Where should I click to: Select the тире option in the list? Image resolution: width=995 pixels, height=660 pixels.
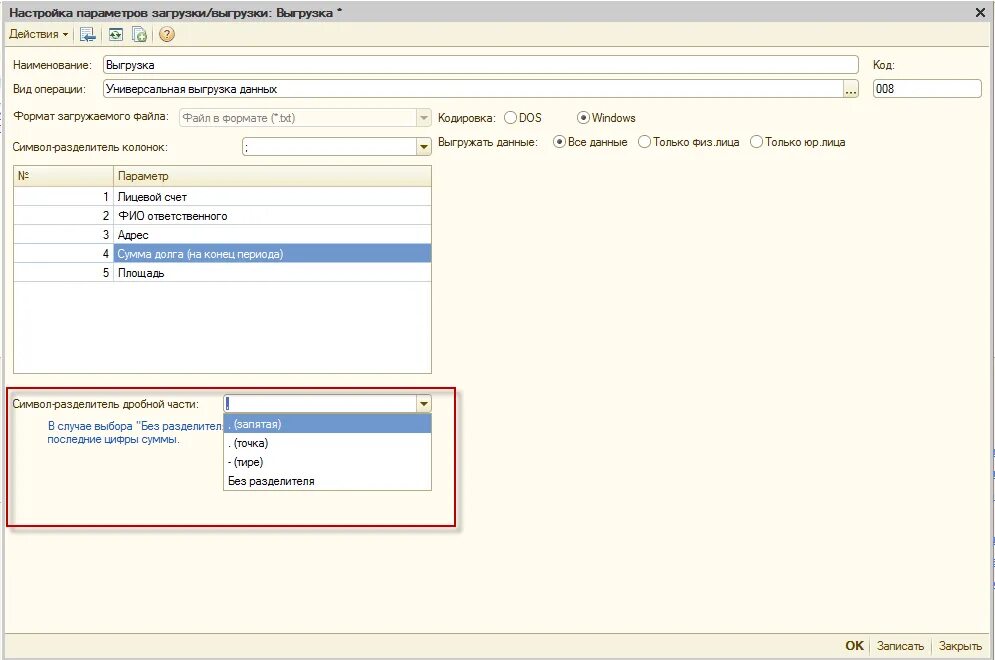[327, 462]
